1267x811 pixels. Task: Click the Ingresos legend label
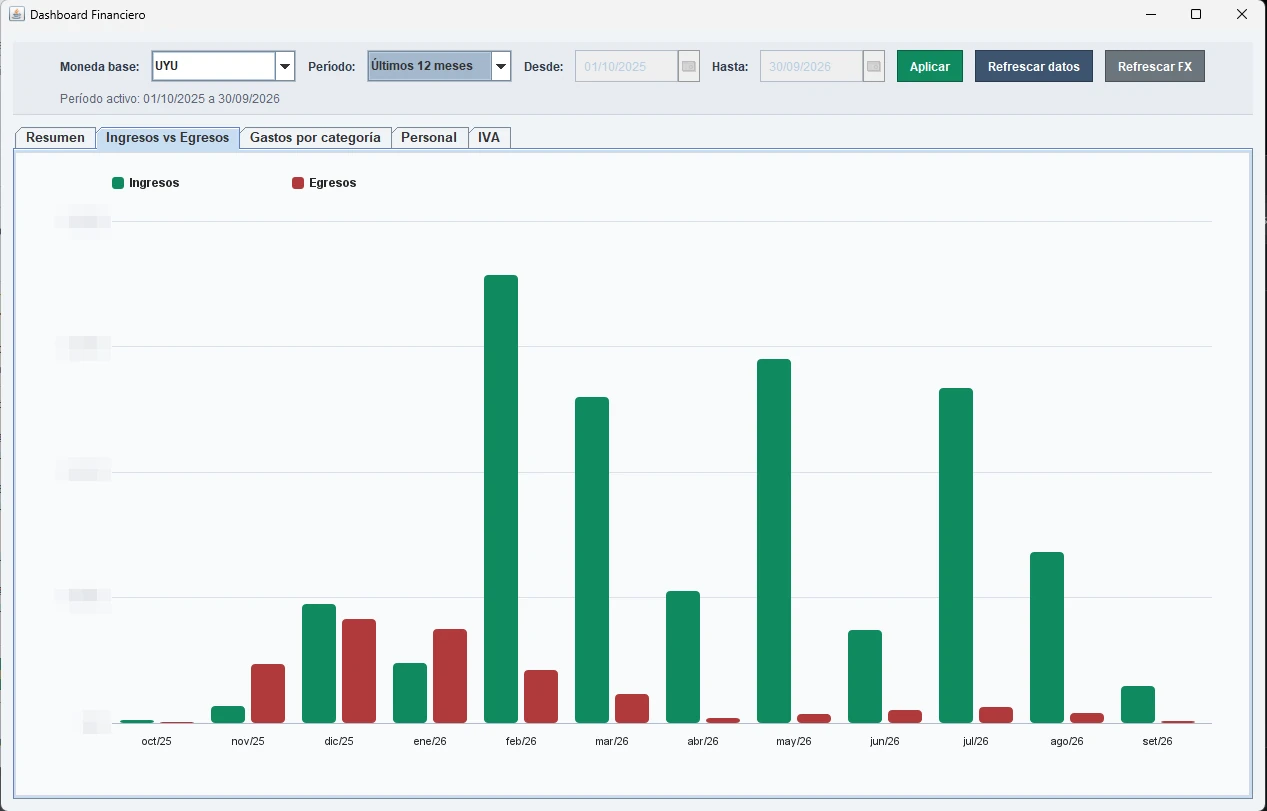click(x=154, y=183)
